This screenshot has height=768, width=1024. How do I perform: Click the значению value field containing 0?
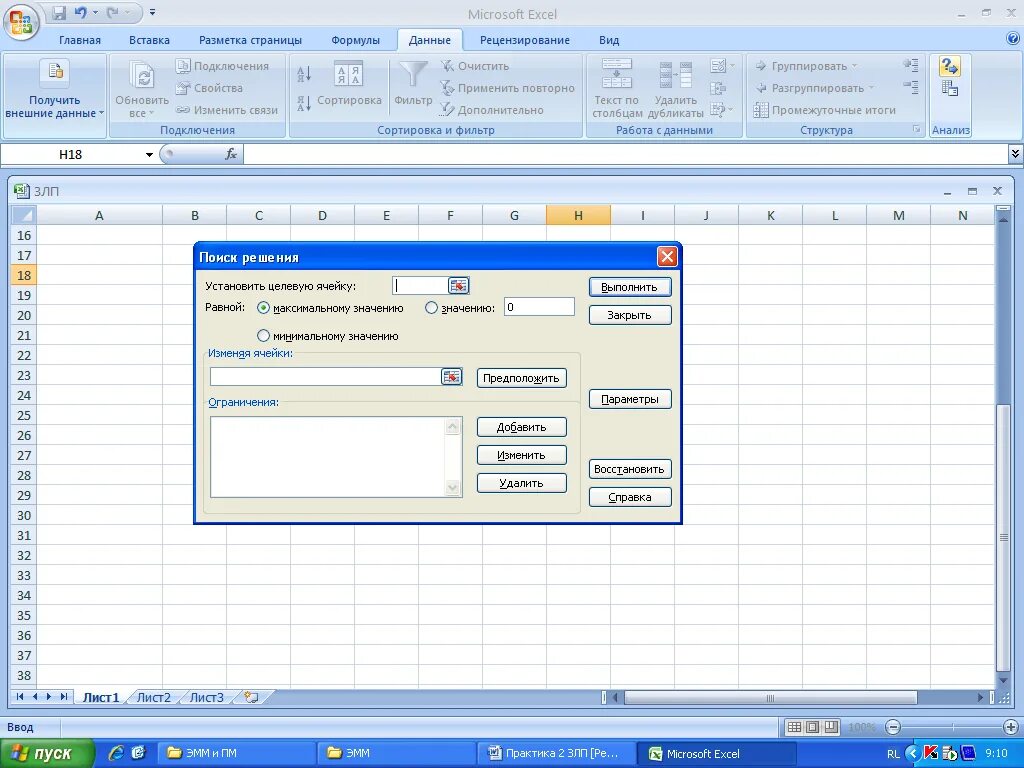click(x=539, y=307)
